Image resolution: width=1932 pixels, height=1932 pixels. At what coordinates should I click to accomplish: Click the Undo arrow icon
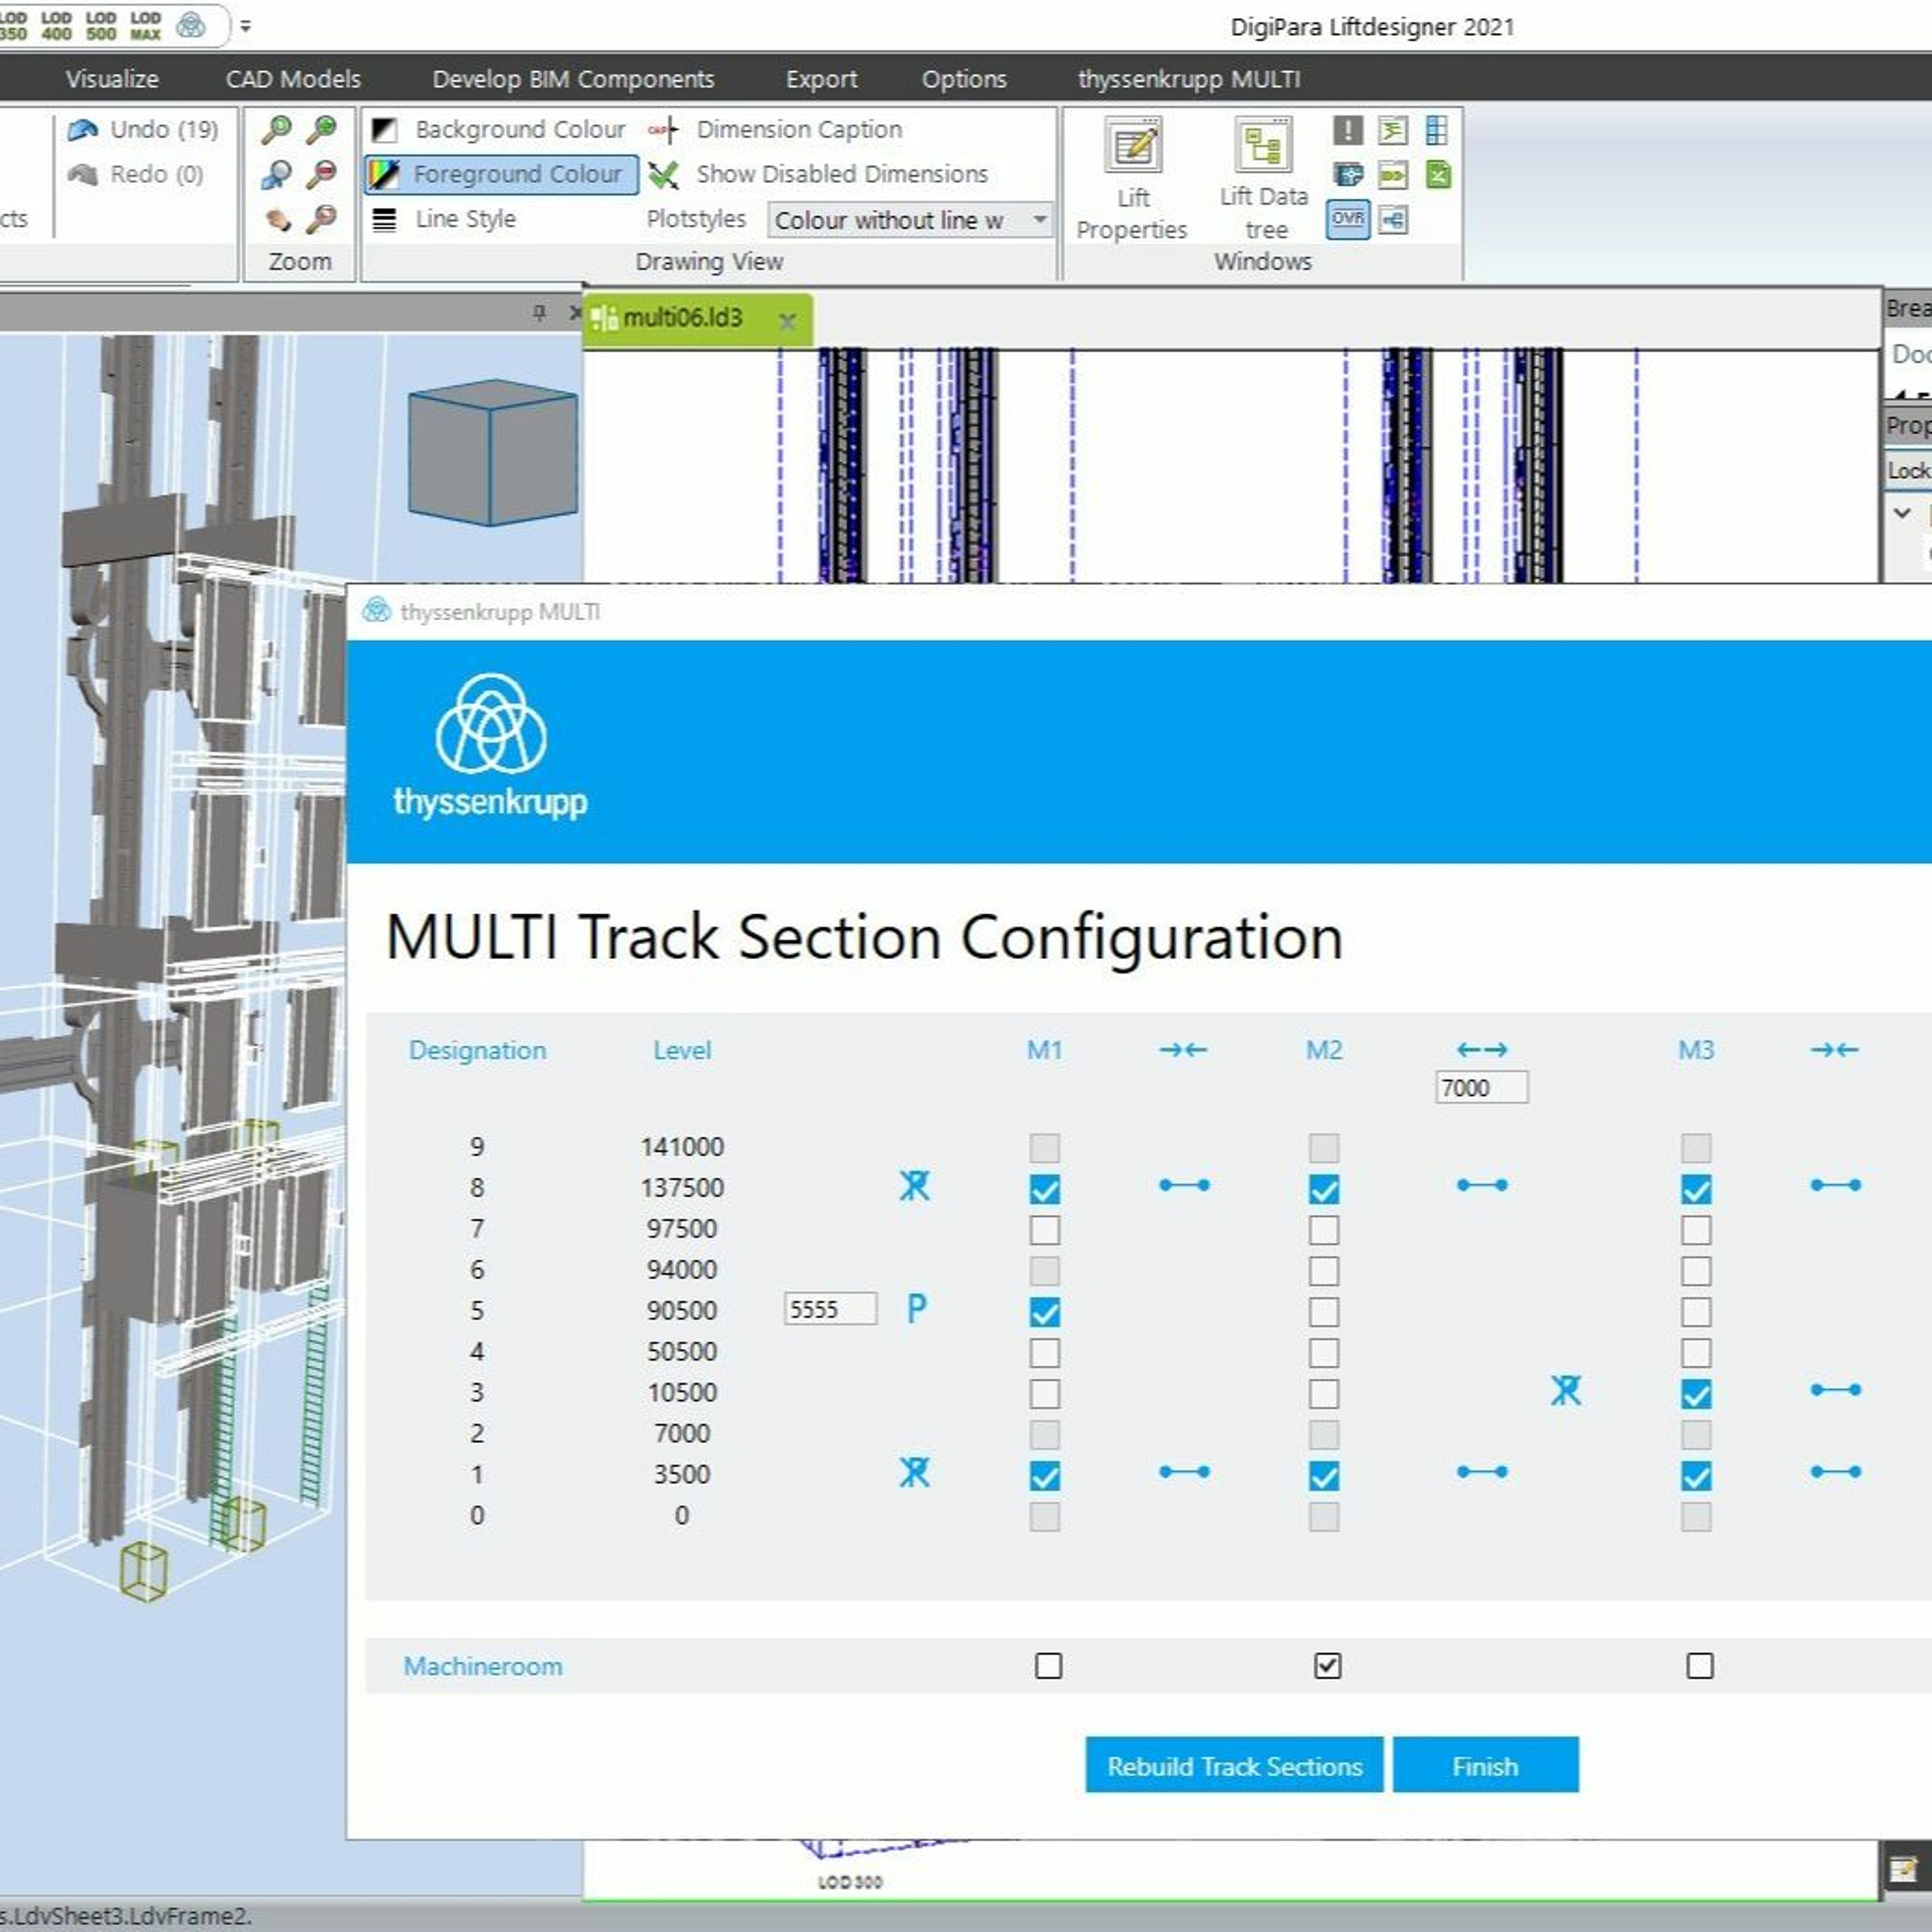point(83,130)
